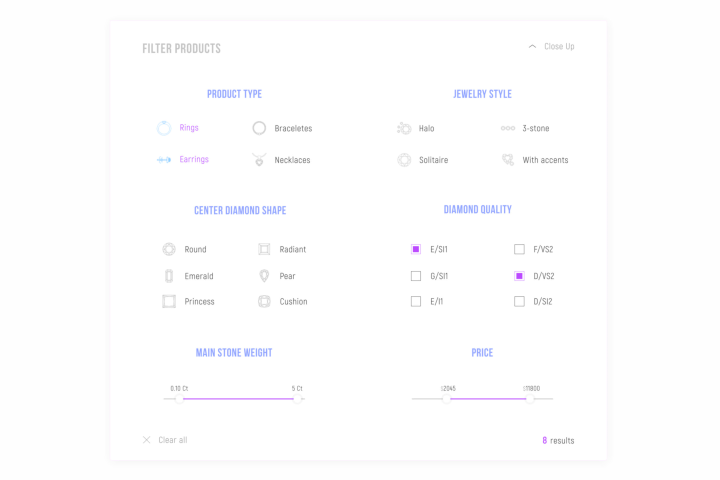Select the Solitaire style icon
The image size is (720, 480).
[404, 160]
